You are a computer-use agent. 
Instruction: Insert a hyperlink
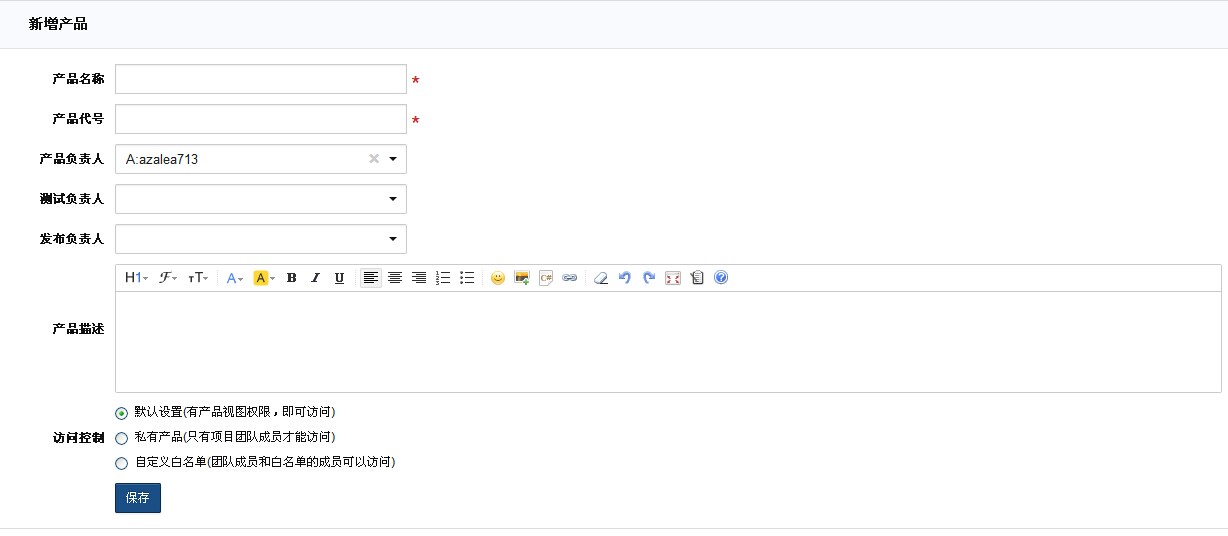(569, 278)
